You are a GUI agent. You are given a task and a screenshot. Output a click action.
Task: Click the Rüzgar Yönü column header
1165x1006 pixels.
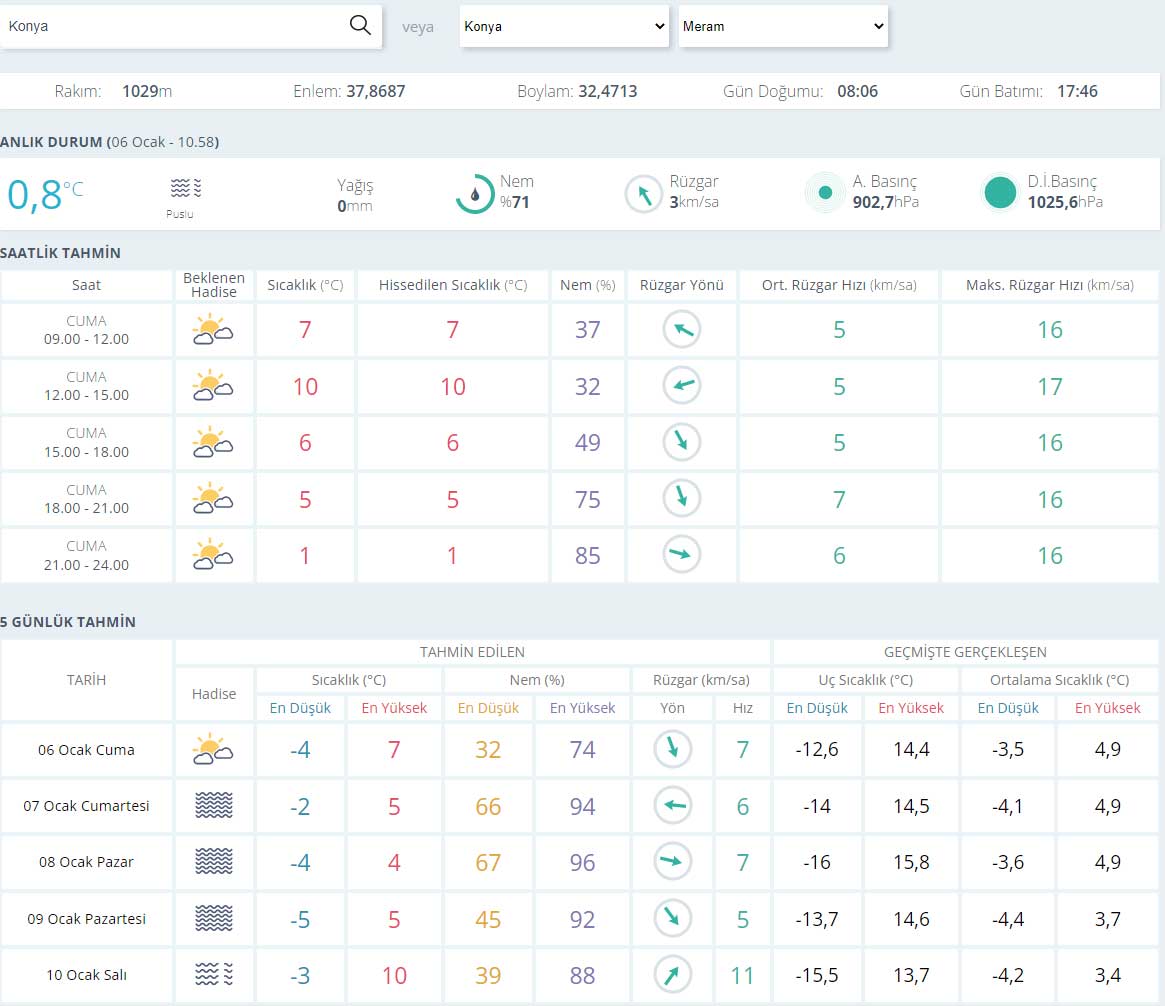681,285
